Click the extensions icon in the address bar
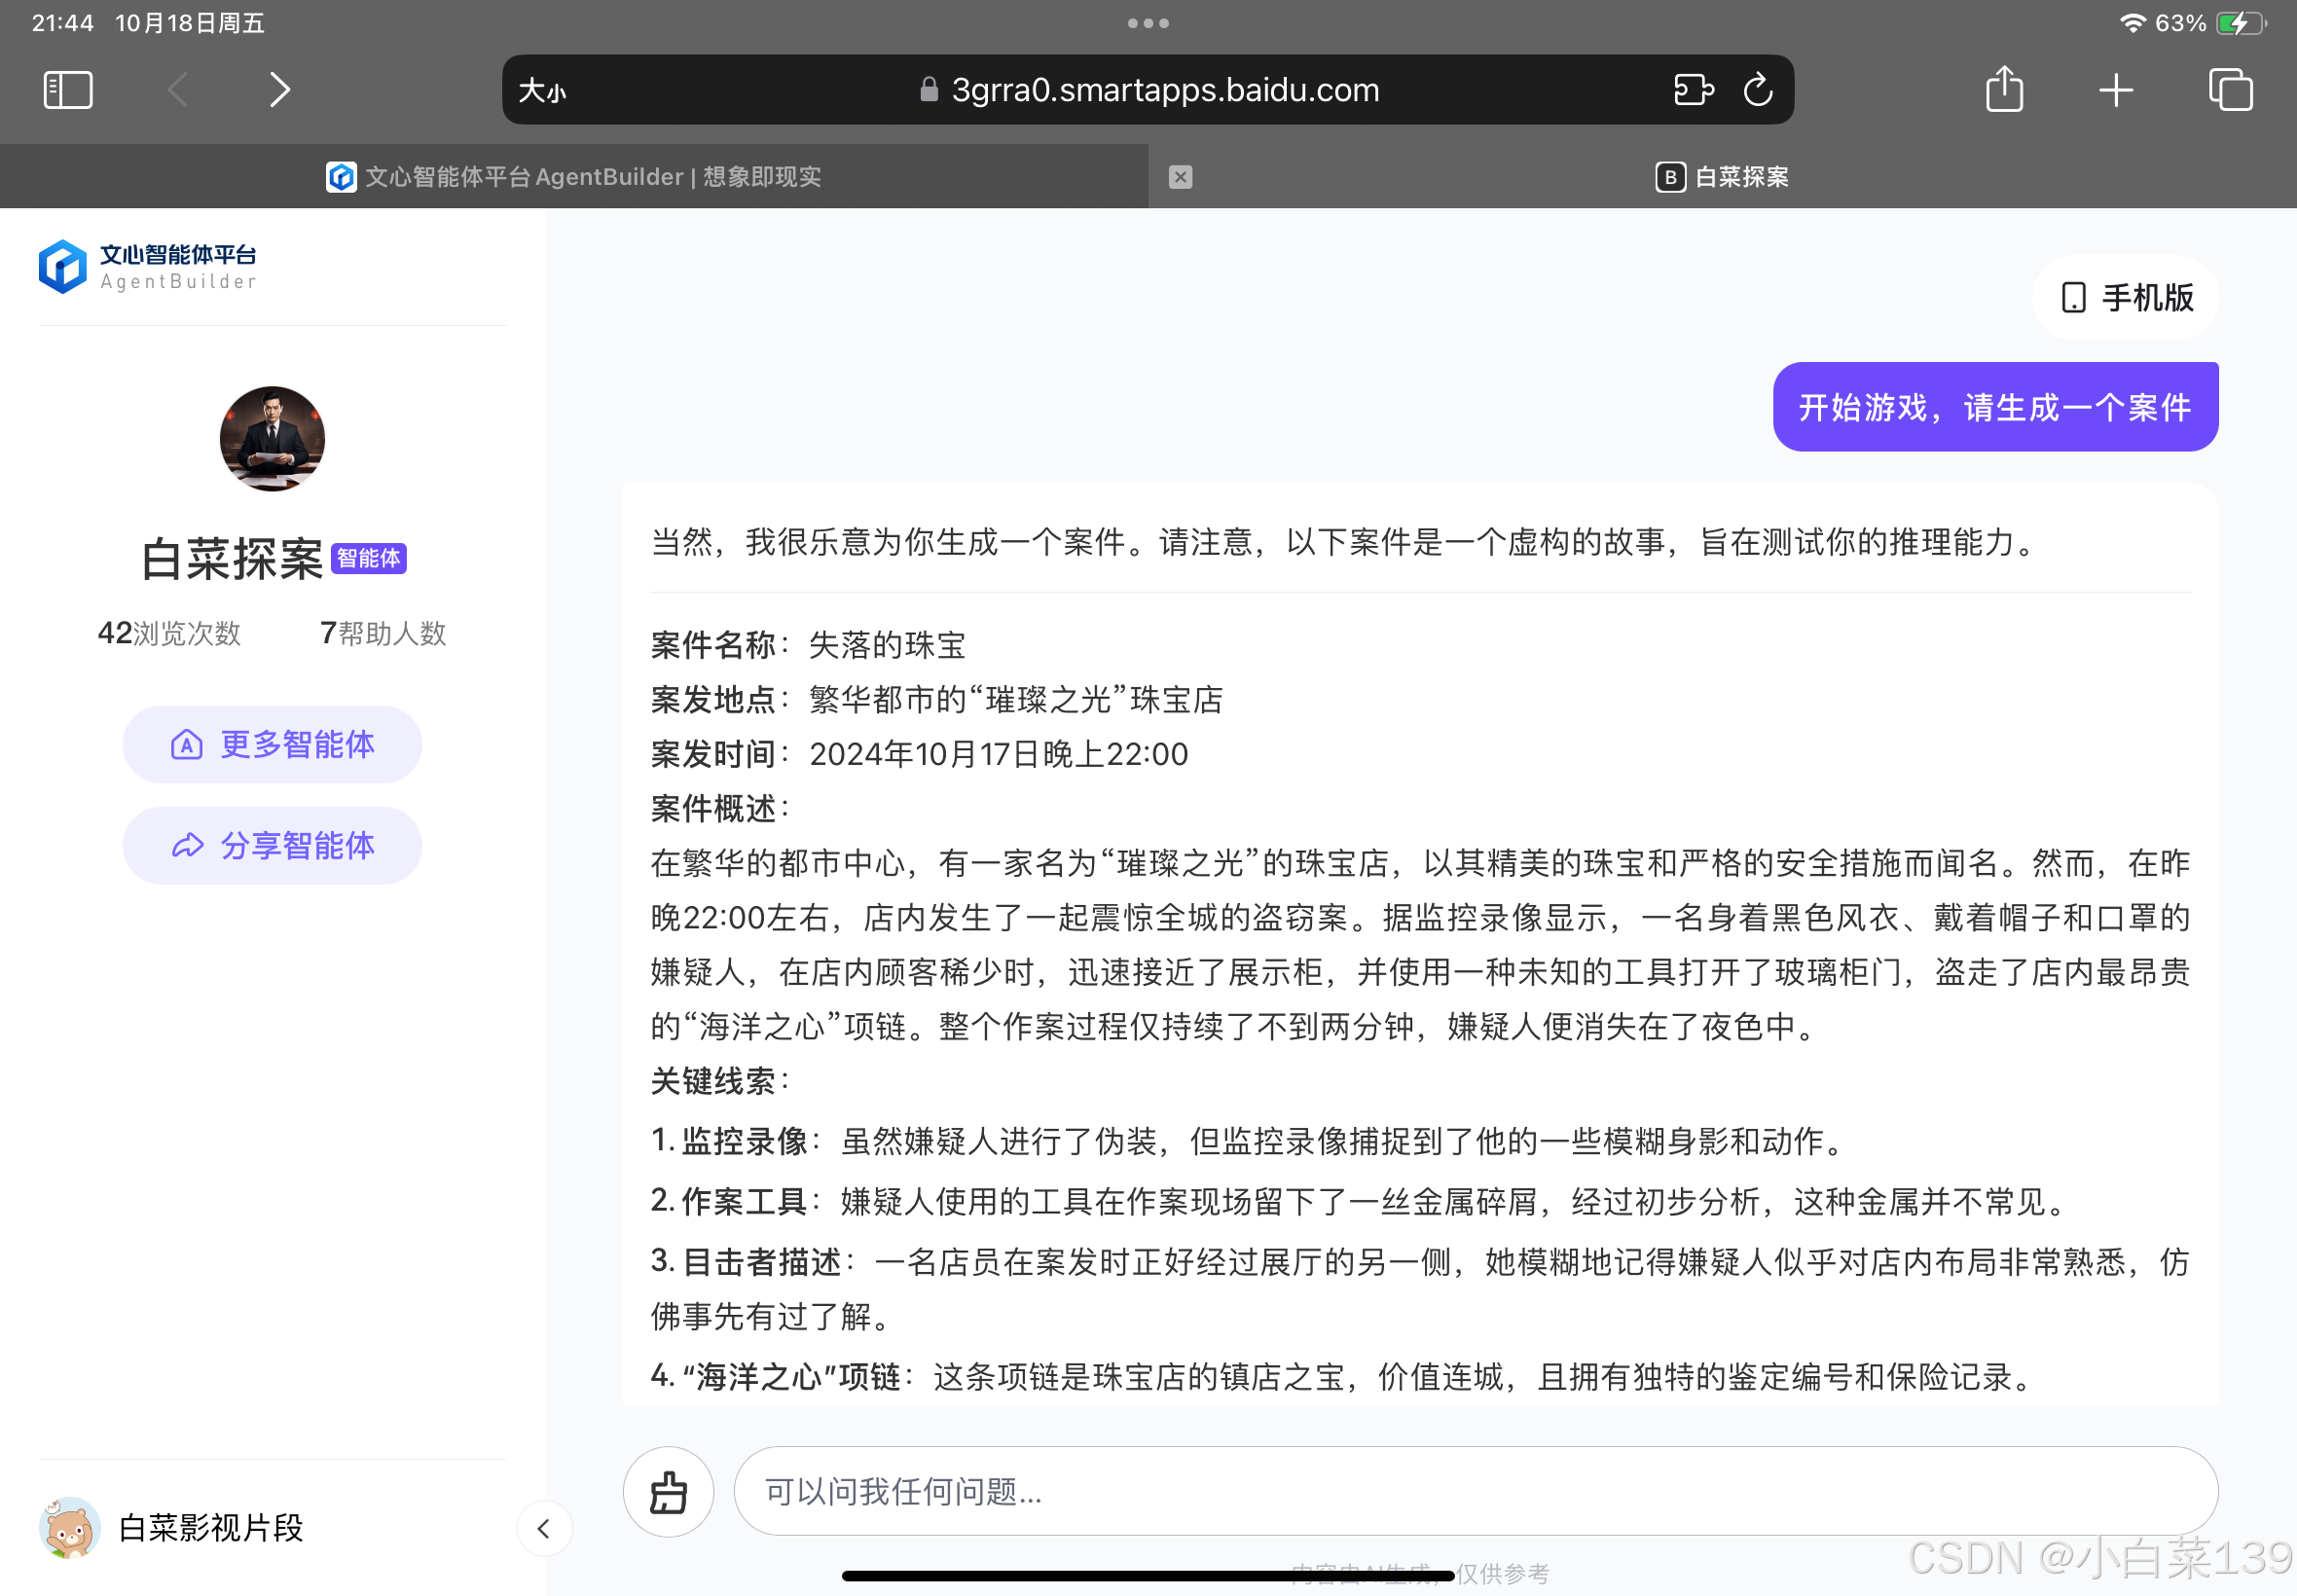 click(x=1692, y=90)
